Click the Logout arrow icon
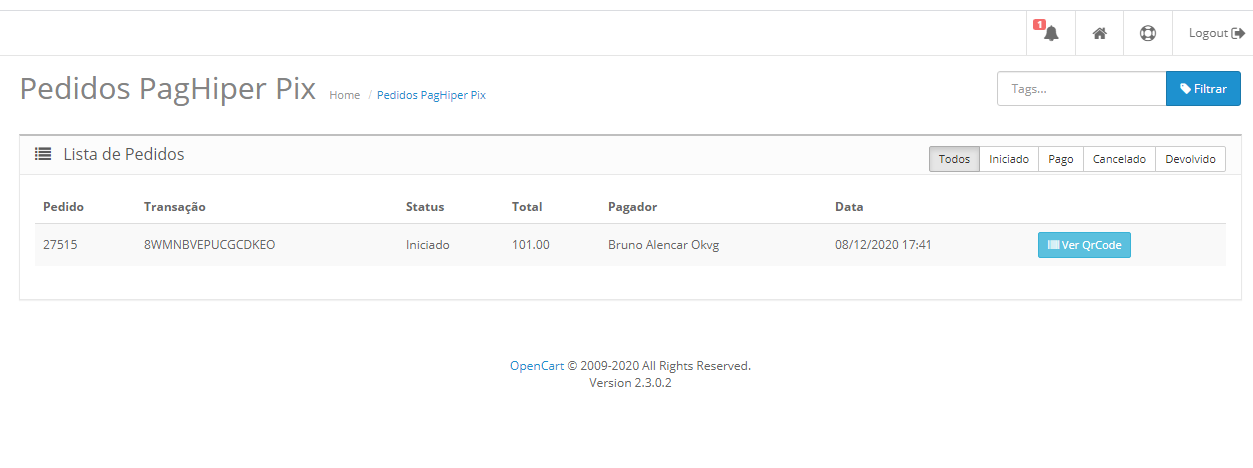1253x468 pixels. (1237, 34)
